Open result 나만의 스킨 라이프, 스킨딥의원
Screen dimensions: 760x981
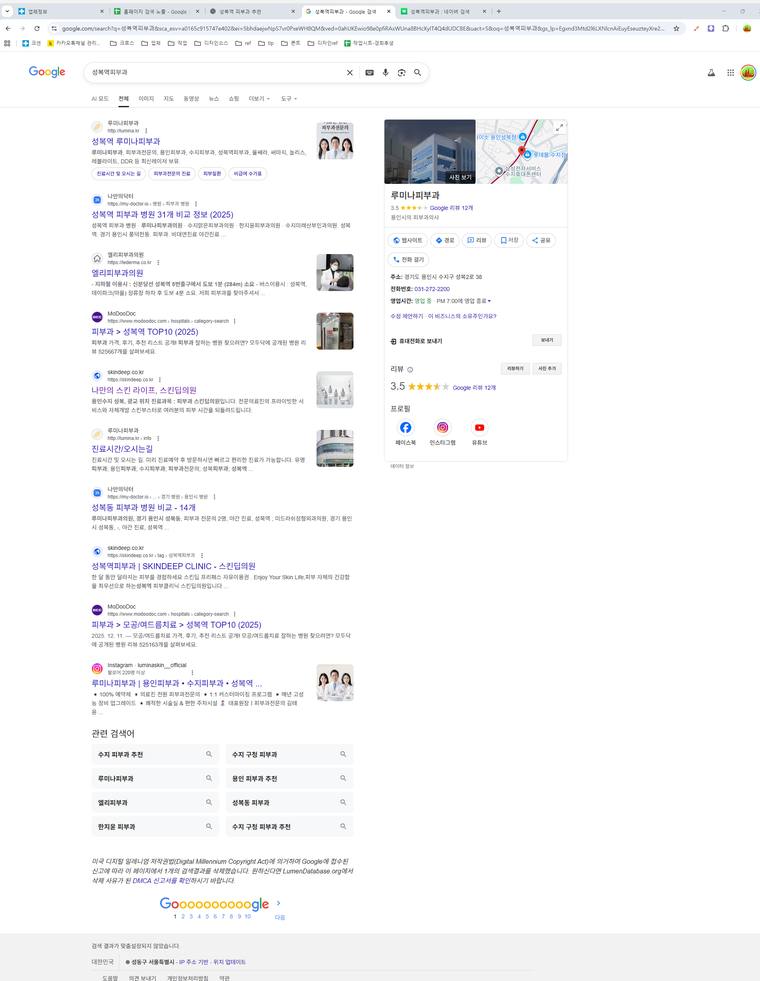[x=144, y=390]
